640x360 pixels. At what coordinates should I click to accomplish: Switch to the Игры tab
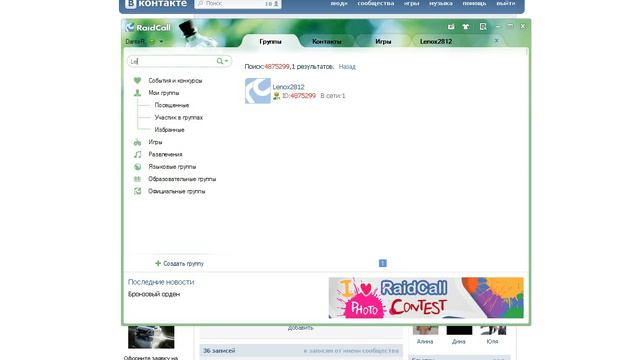[383, 41]
